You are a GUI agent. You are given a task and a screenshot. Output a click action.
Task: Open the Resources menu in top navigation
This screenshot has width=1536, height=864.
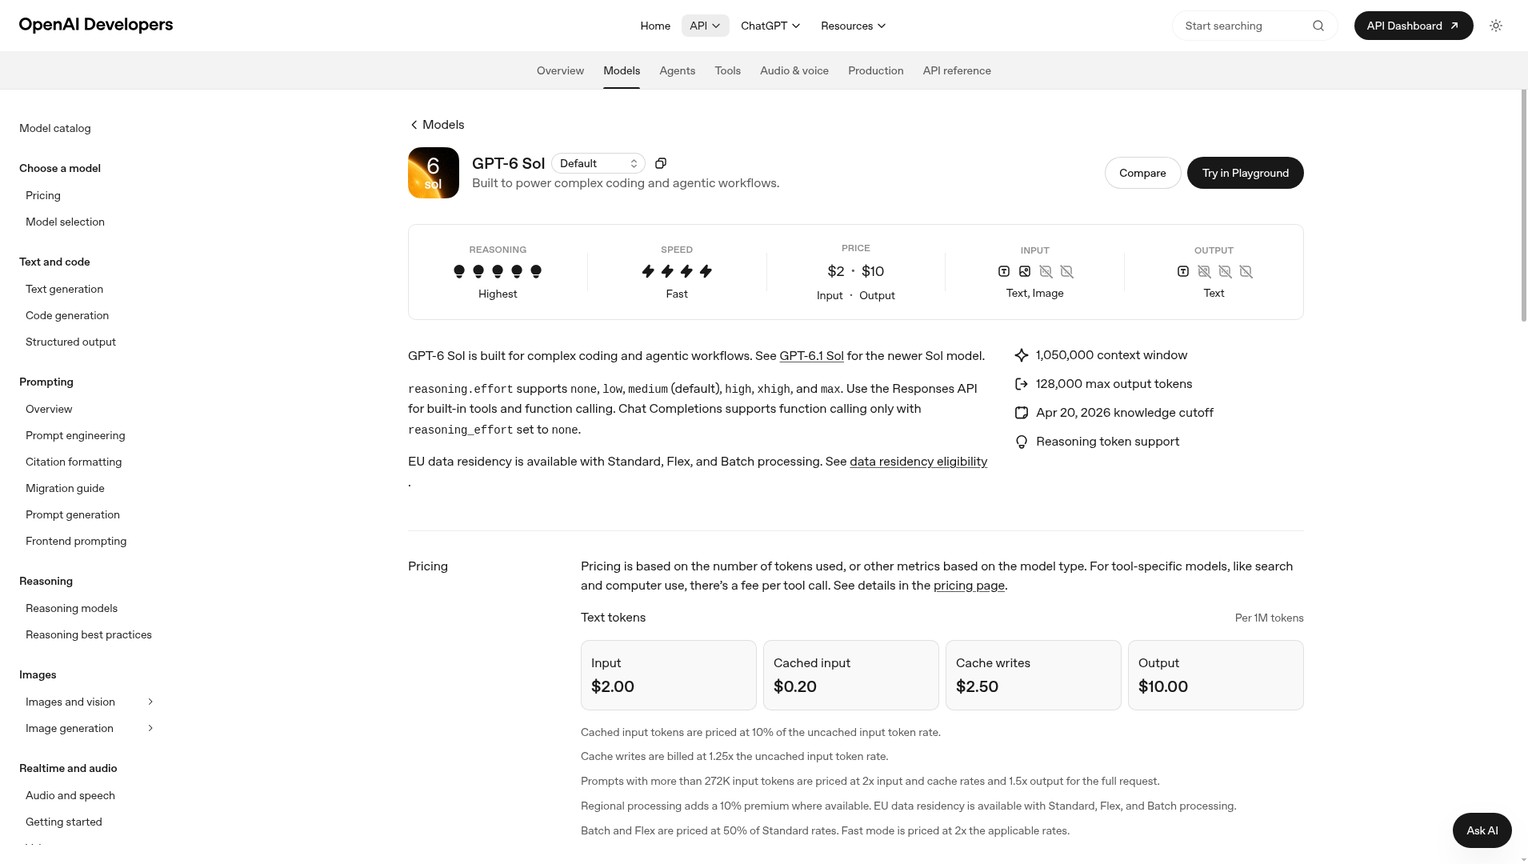pyautogui.click(x=853, y=26)
